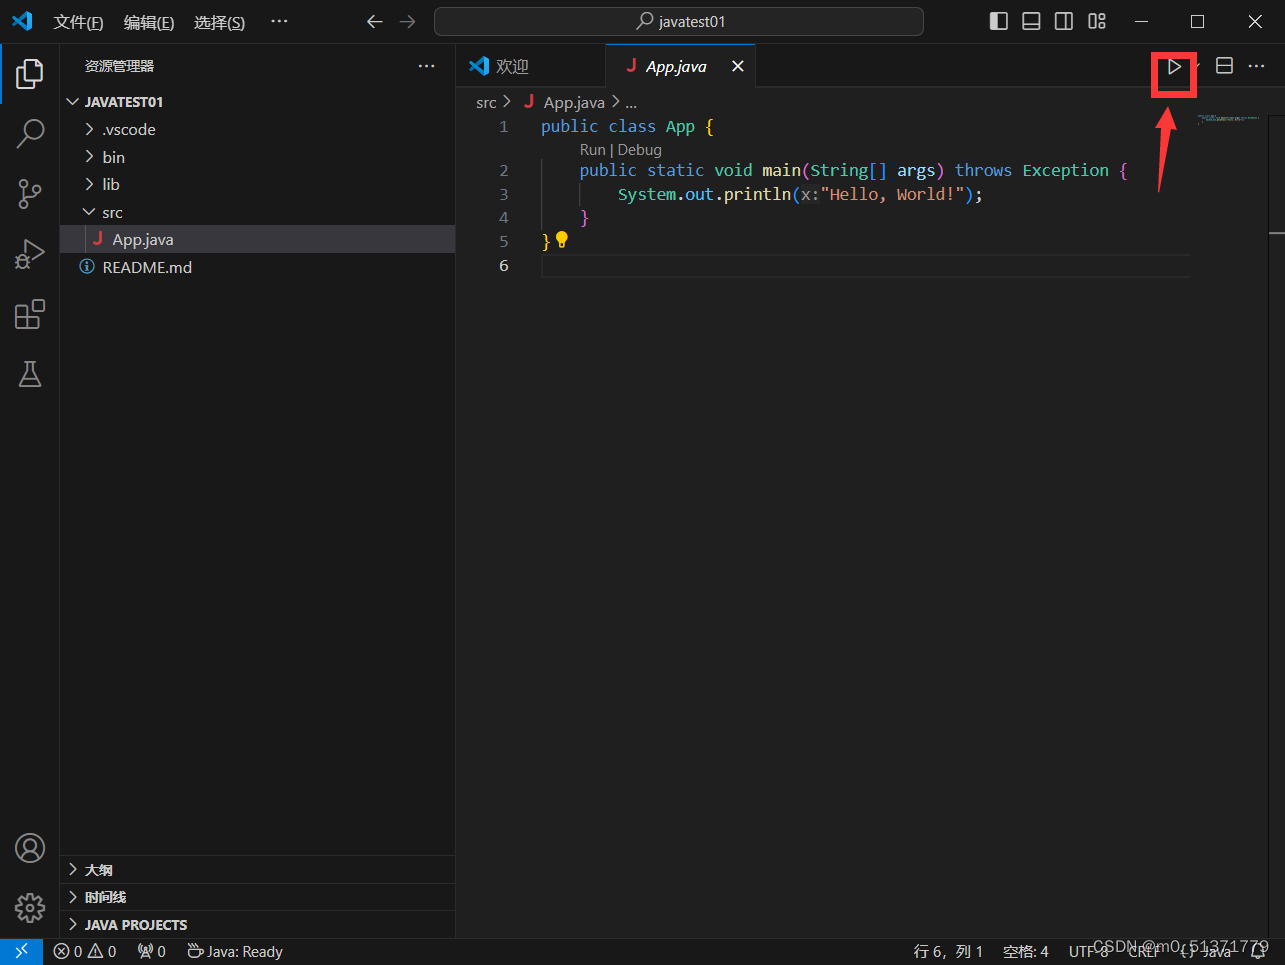This screenshot has width=1285, height=965.
Task: Click line number 3 in the gutter
Action: (504, 194)
